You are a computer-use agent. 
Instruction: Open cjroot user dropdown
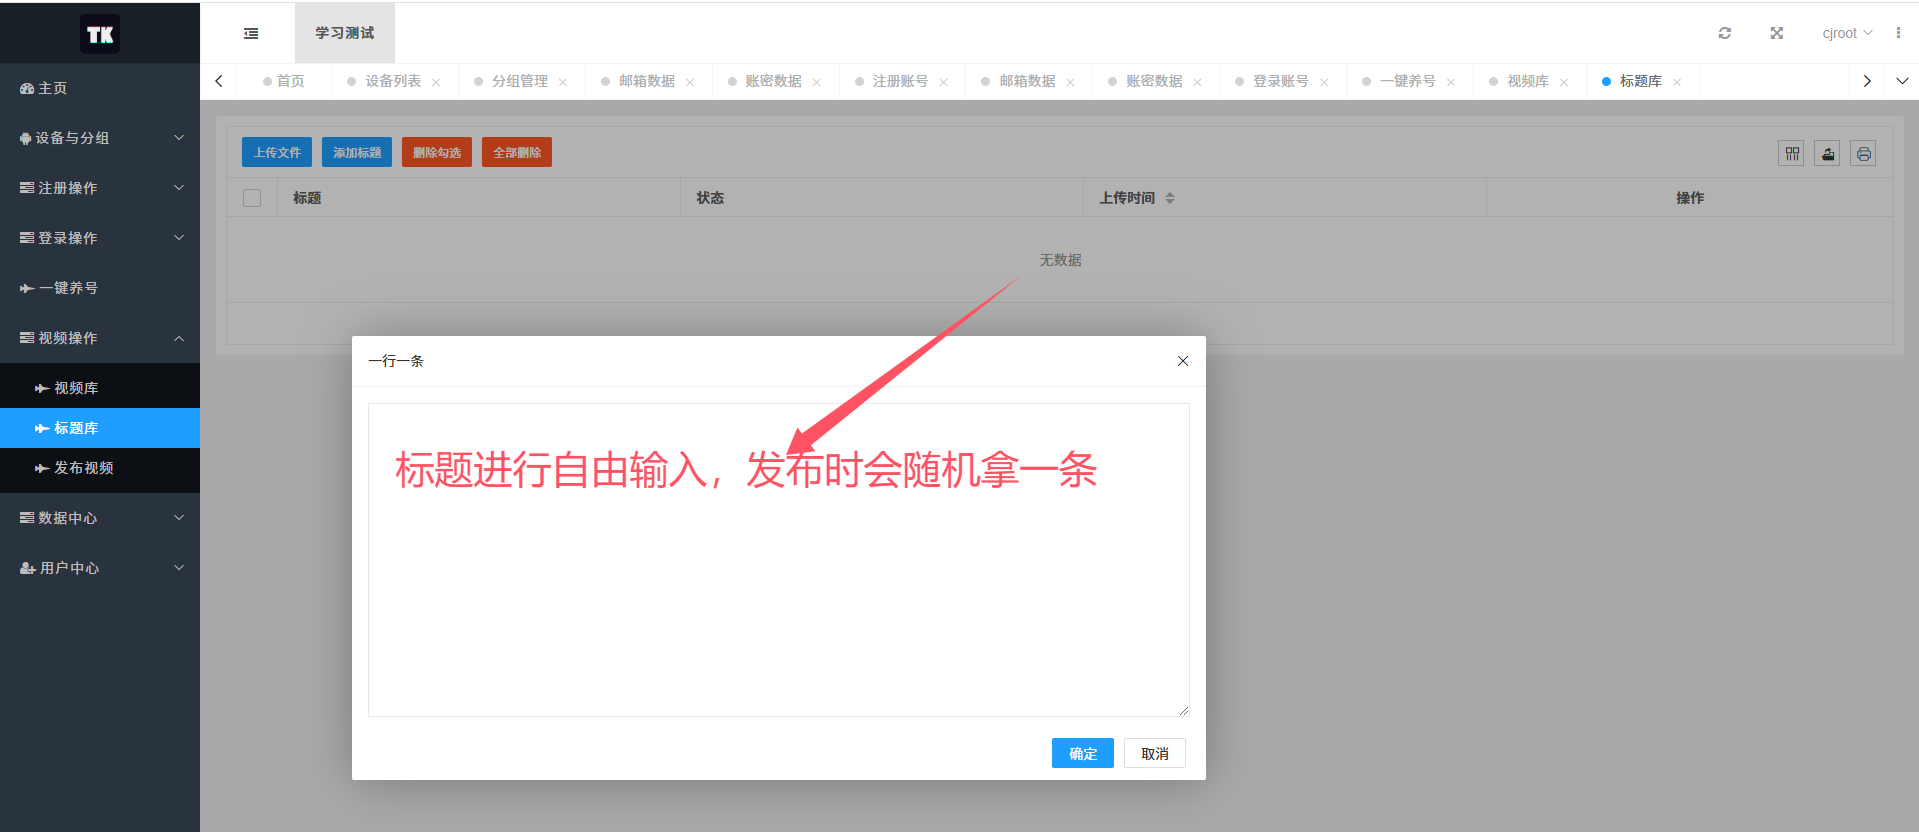click(x=1847, y=33)
